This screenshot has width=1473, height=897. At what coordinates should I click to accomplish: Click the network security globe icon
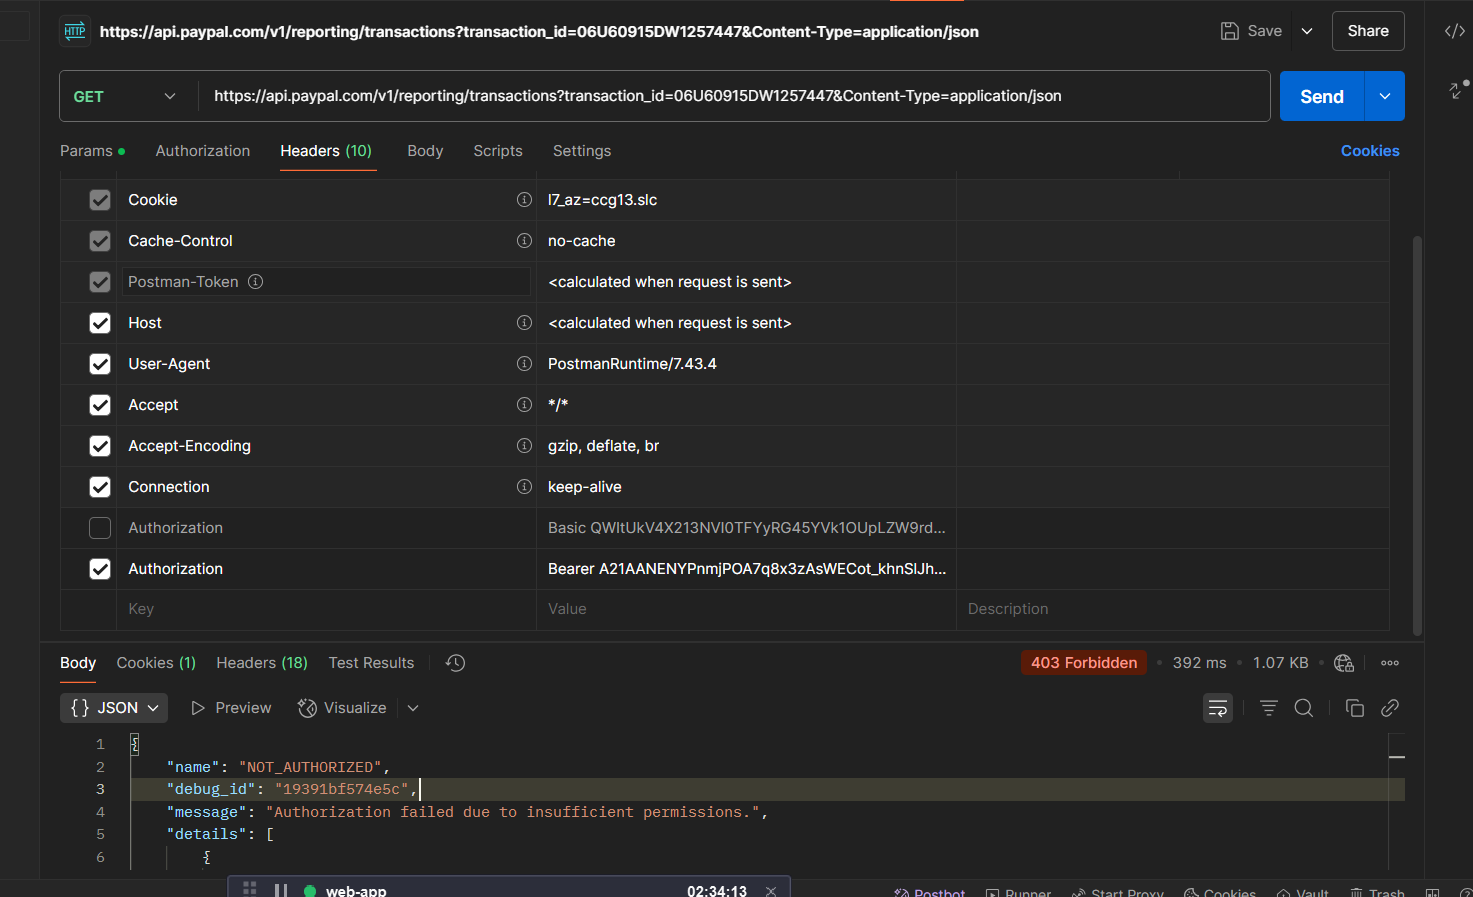(x=1344, y=663)
